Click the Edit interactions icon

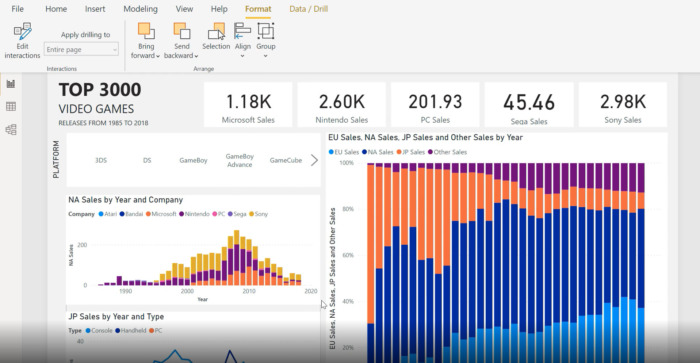[x=22, y=32]
